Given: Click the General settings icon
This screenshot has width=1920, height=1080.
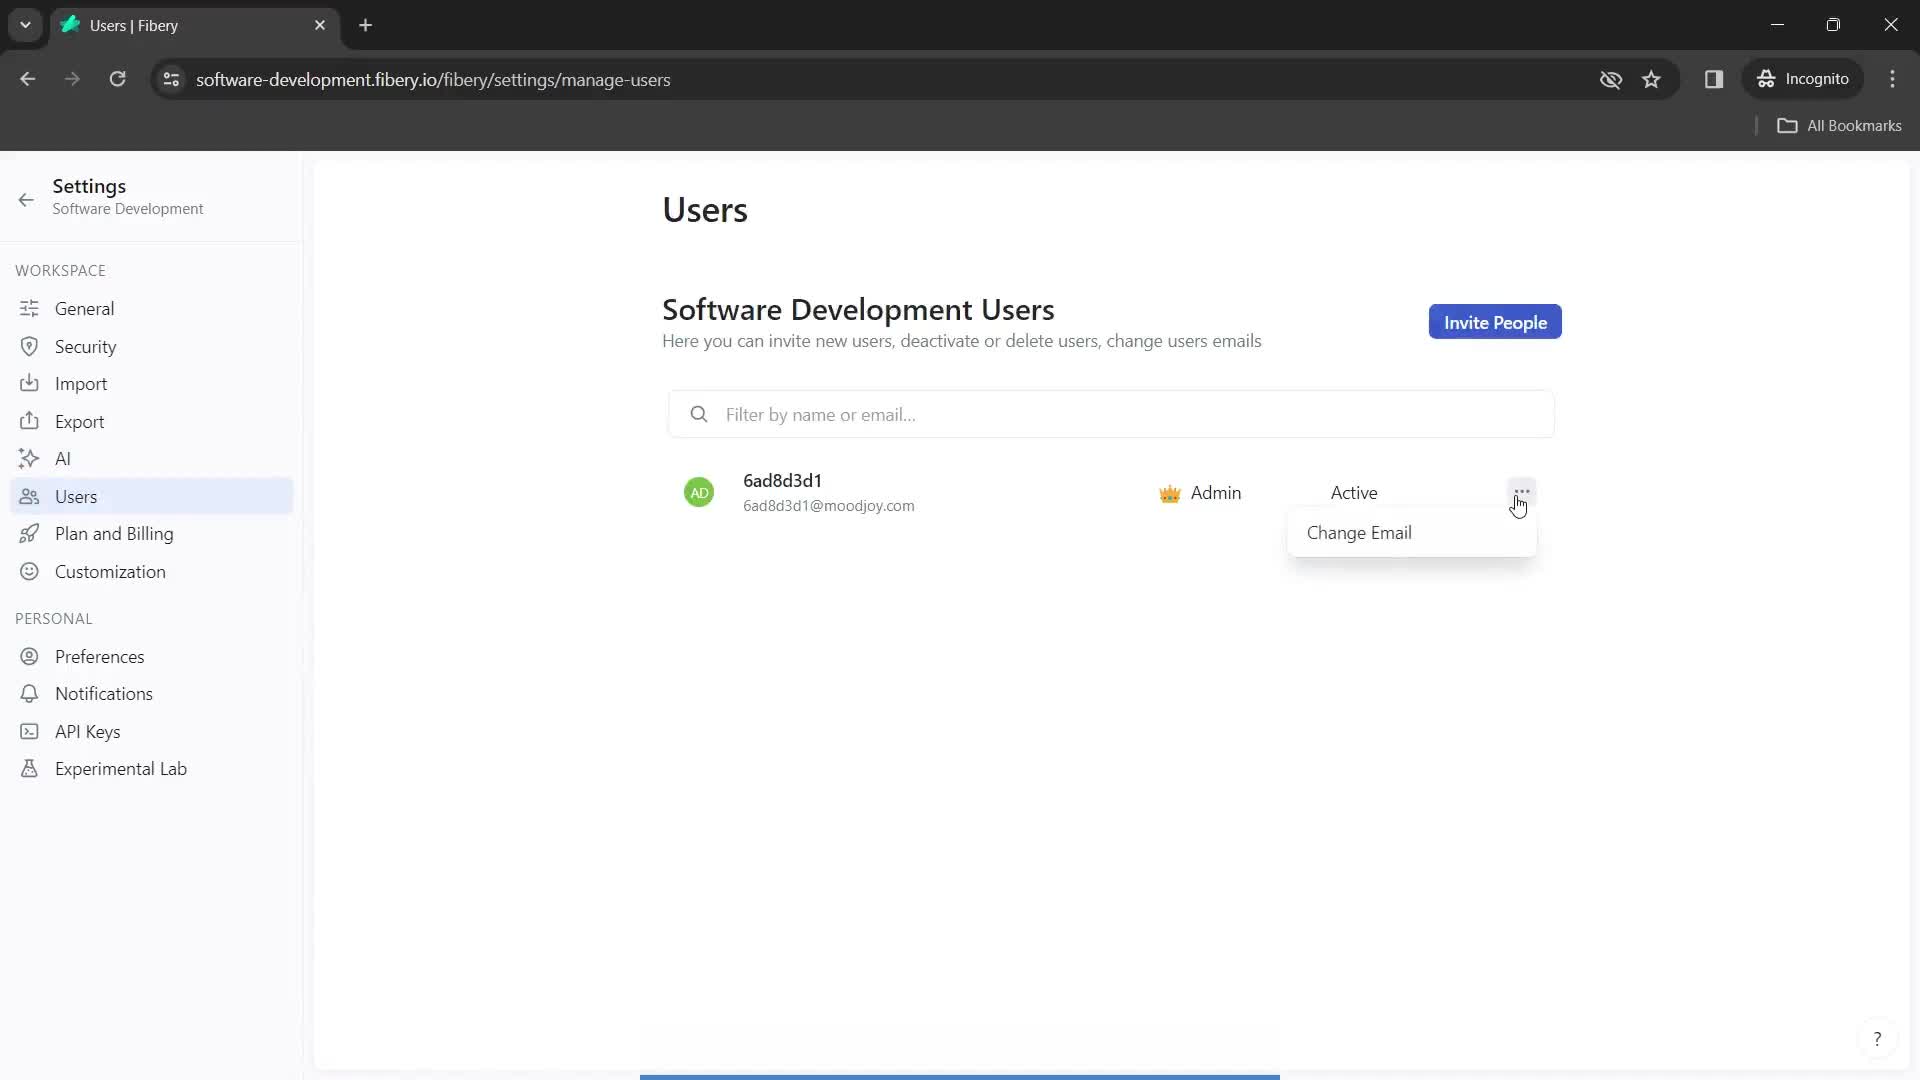Looking at the screenshot, I should [x=29, y=309].
